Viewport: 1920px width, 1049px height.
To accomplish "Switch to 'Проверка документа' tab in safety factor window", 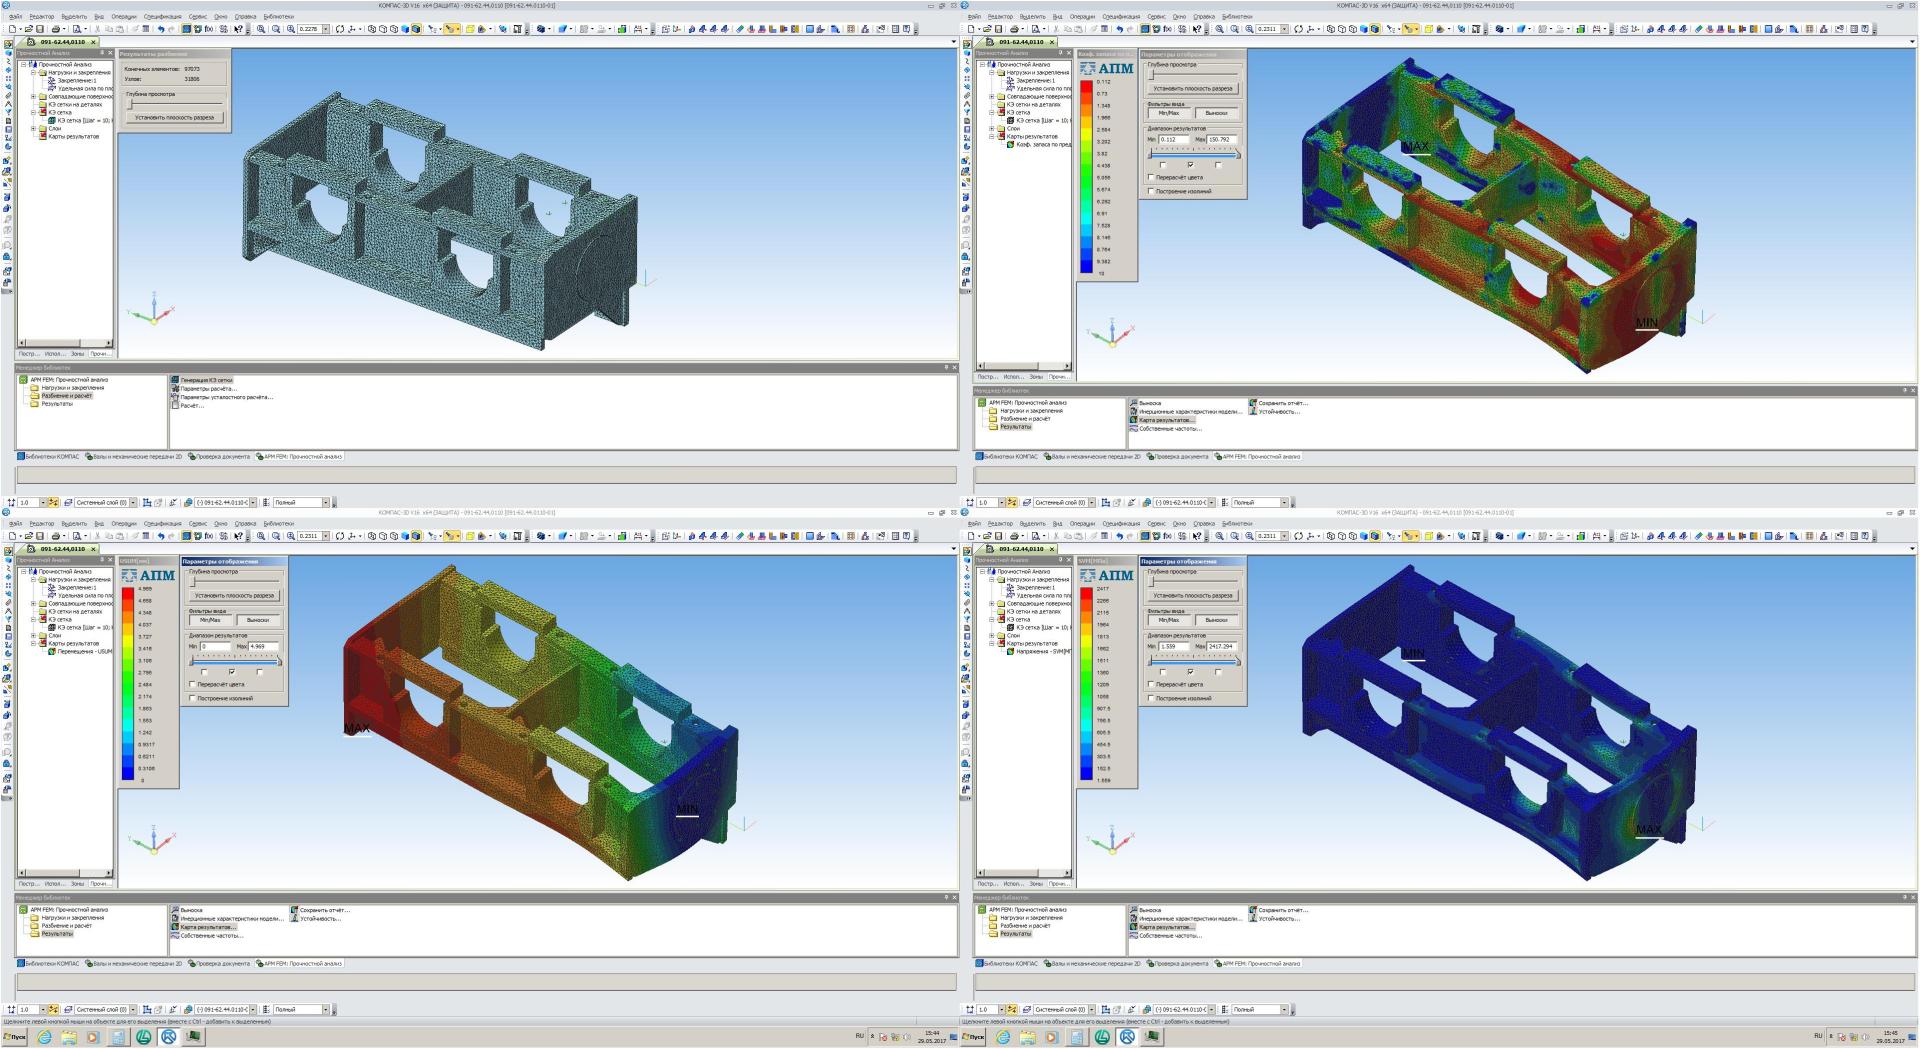I will 1181,457.
